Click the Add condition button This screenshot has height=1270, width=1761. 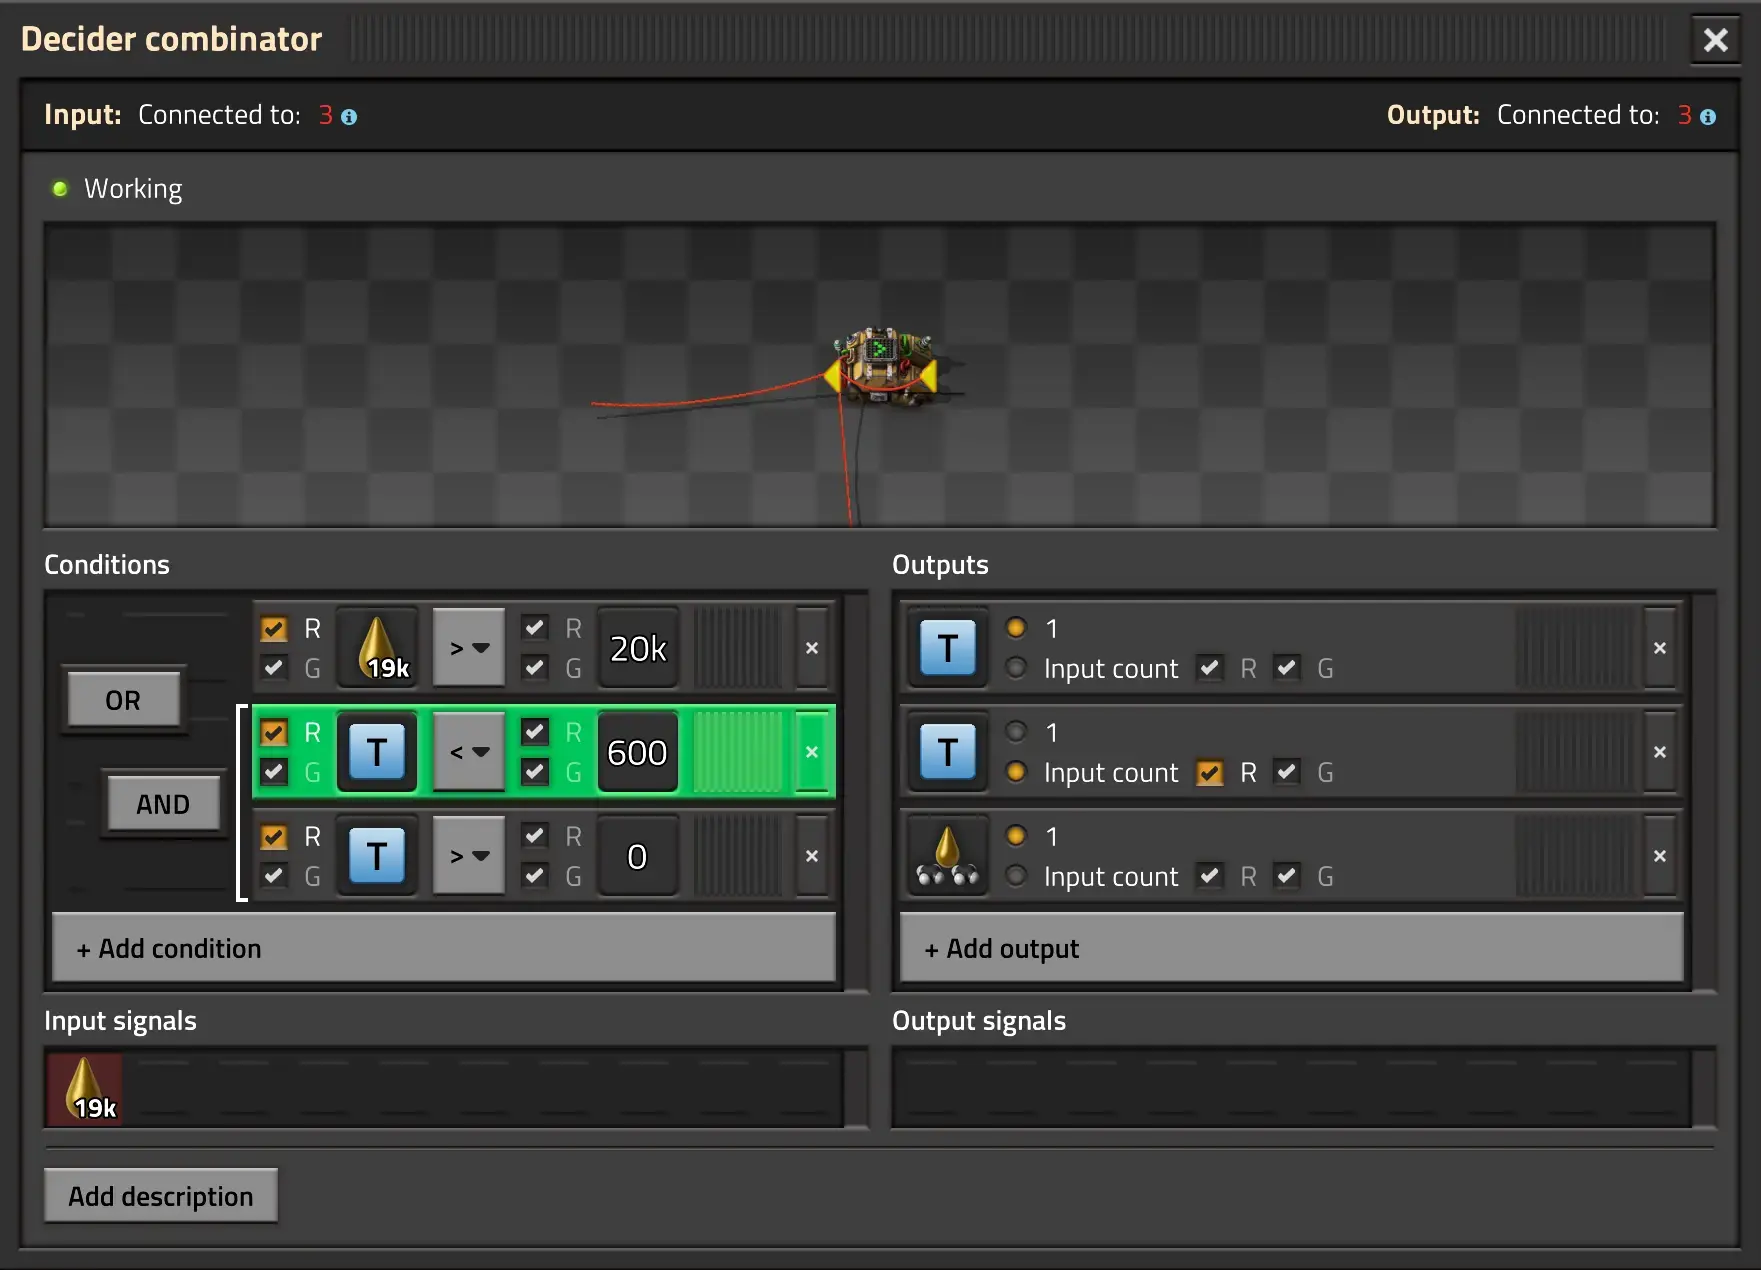[443, 948]
